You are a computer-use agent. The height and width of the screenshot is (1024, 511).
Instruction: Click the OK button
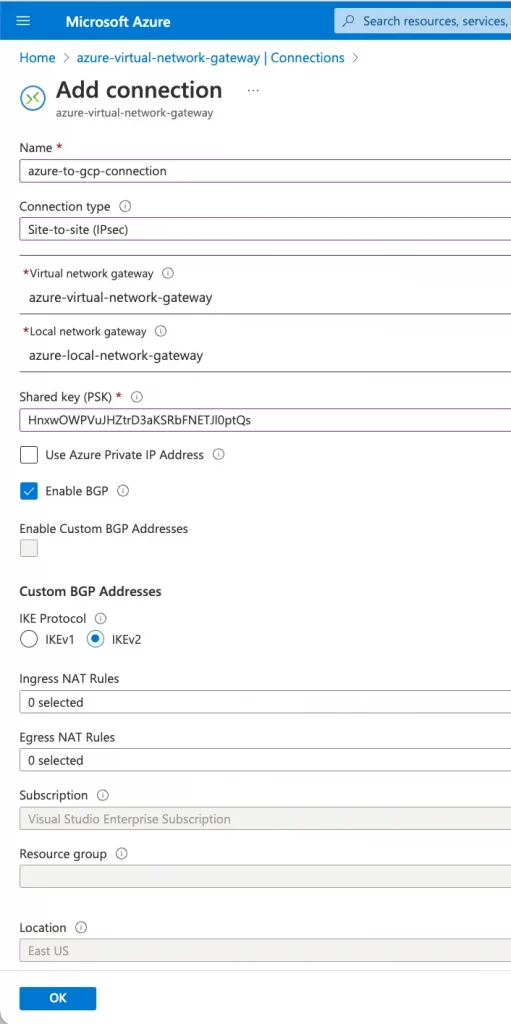click(x=58, y=998)
